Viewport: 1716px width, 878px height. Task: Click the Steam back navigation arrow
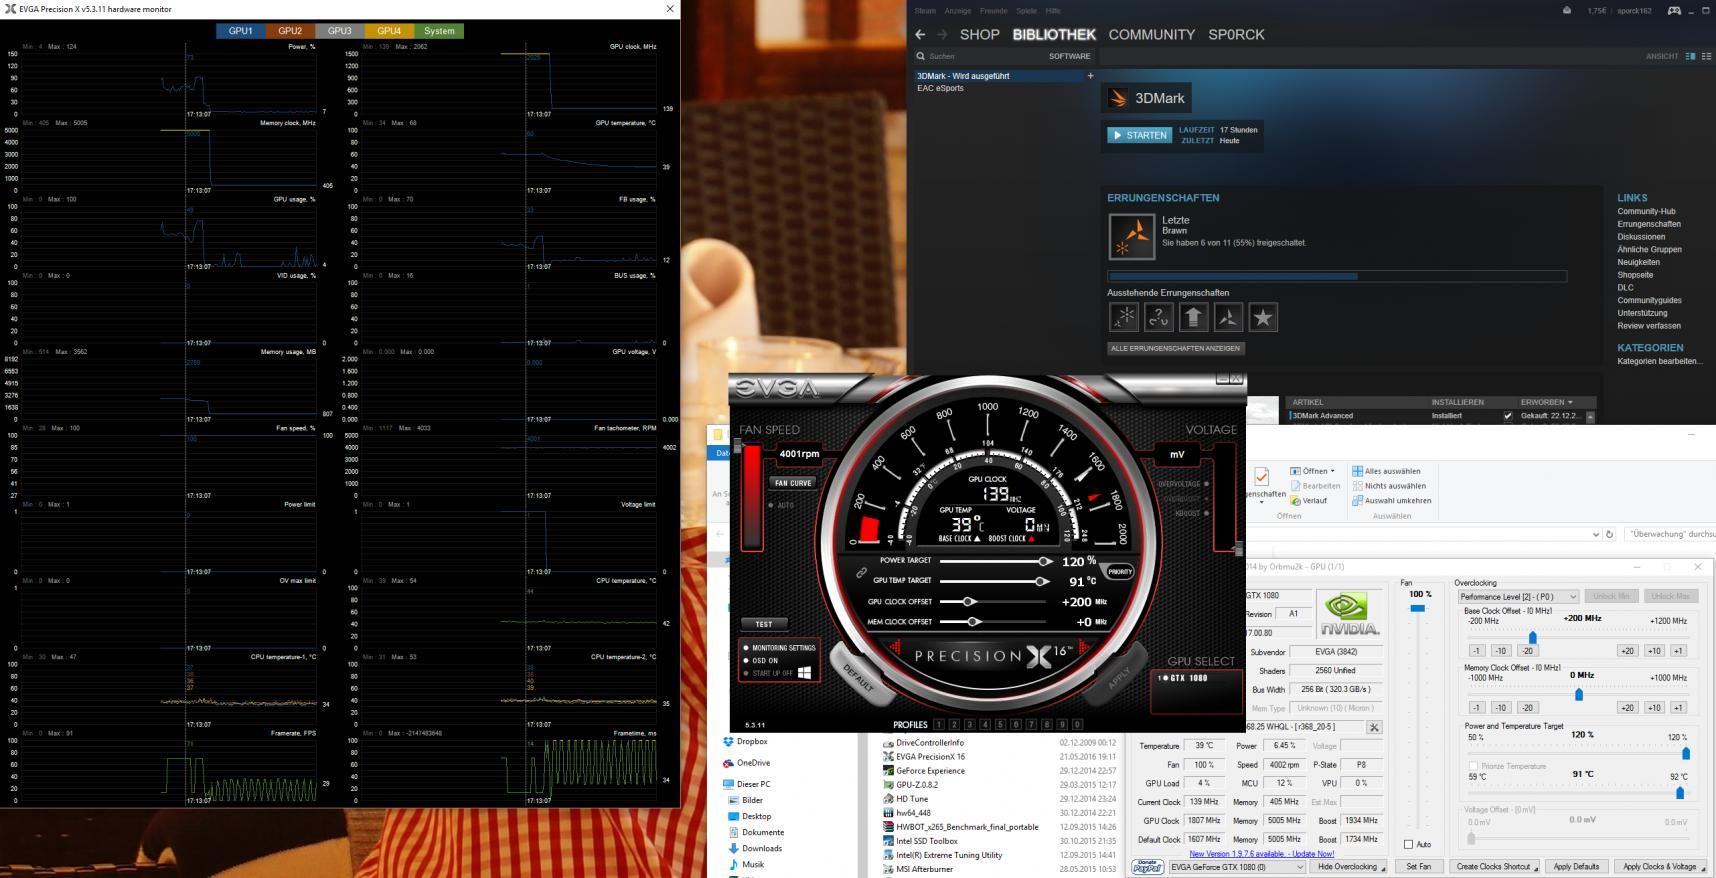(920, 34)
